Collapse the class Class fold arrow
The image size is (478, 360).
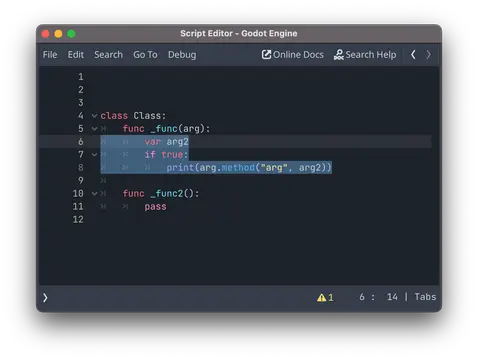[x=94, y=116]
